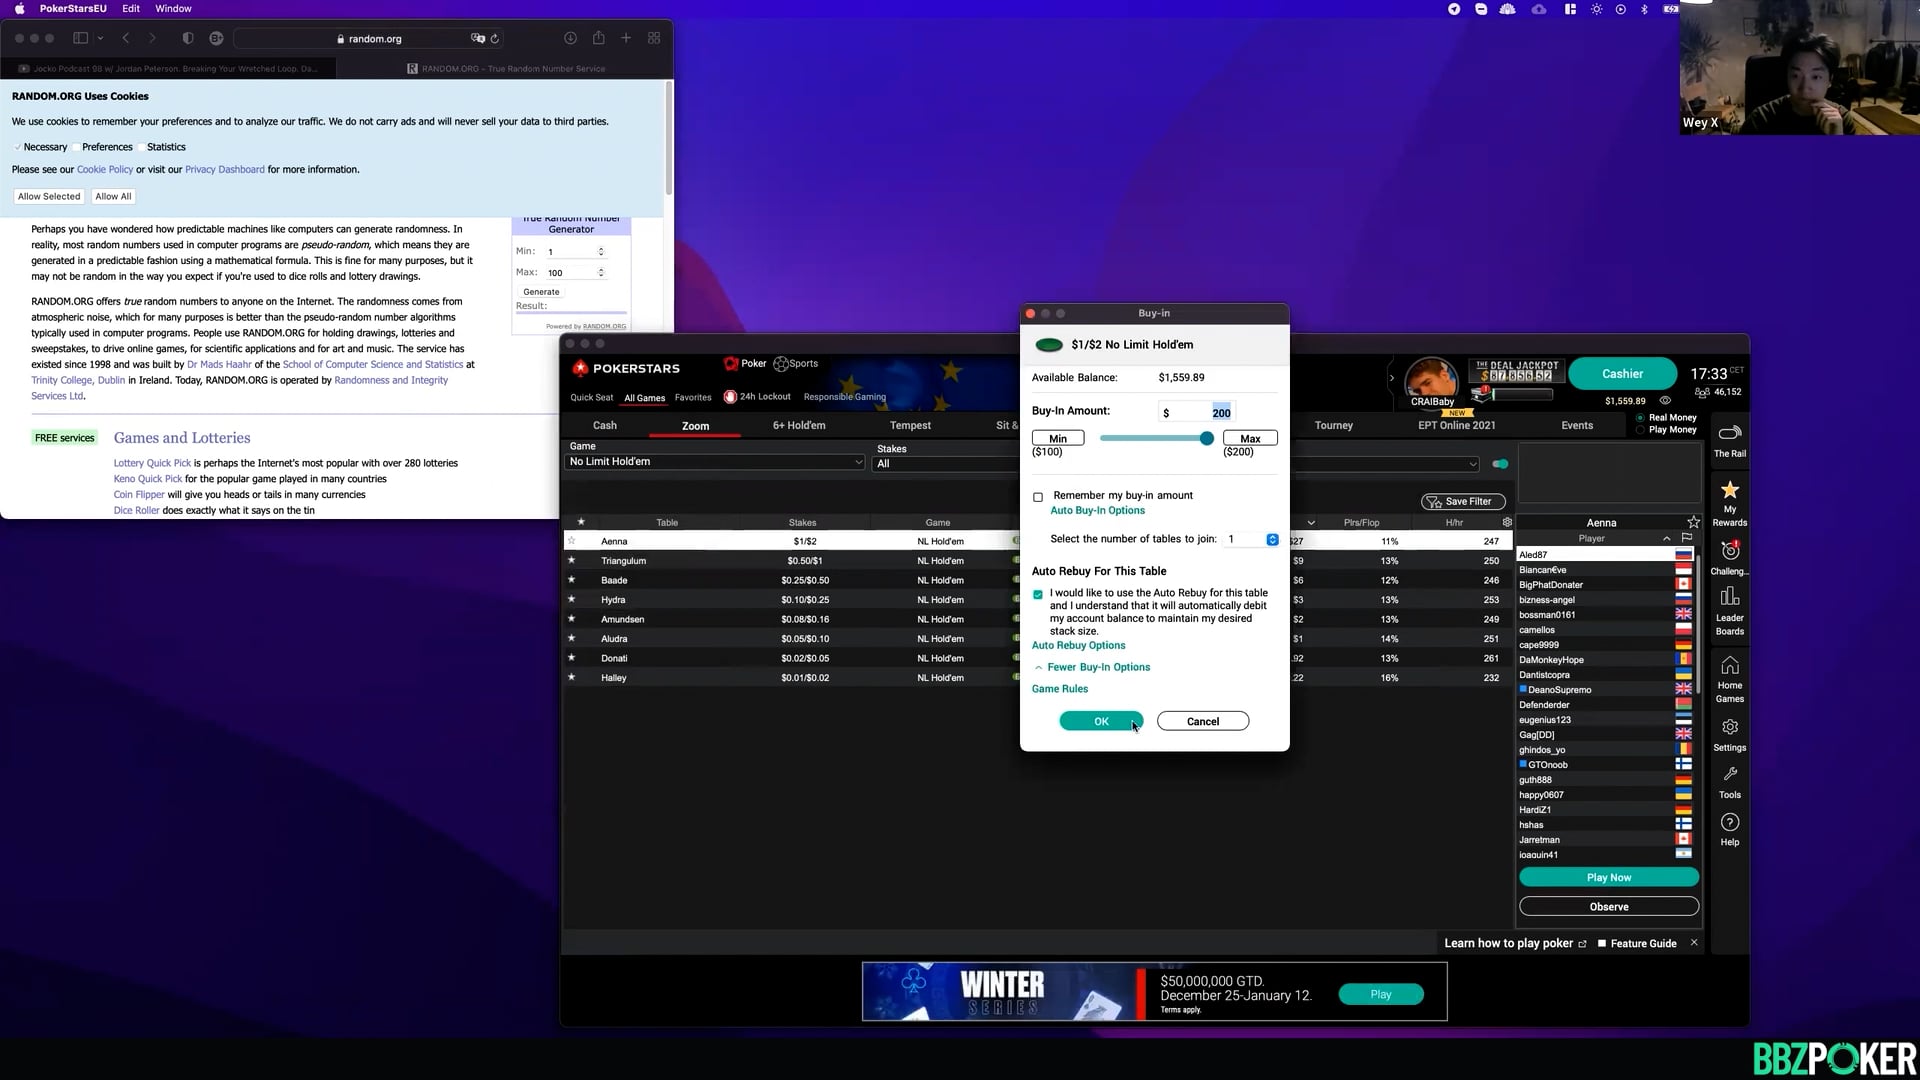The image size is (1920, 1080).
Task: Open Home Games icon
Action: tap(1729, 677)
